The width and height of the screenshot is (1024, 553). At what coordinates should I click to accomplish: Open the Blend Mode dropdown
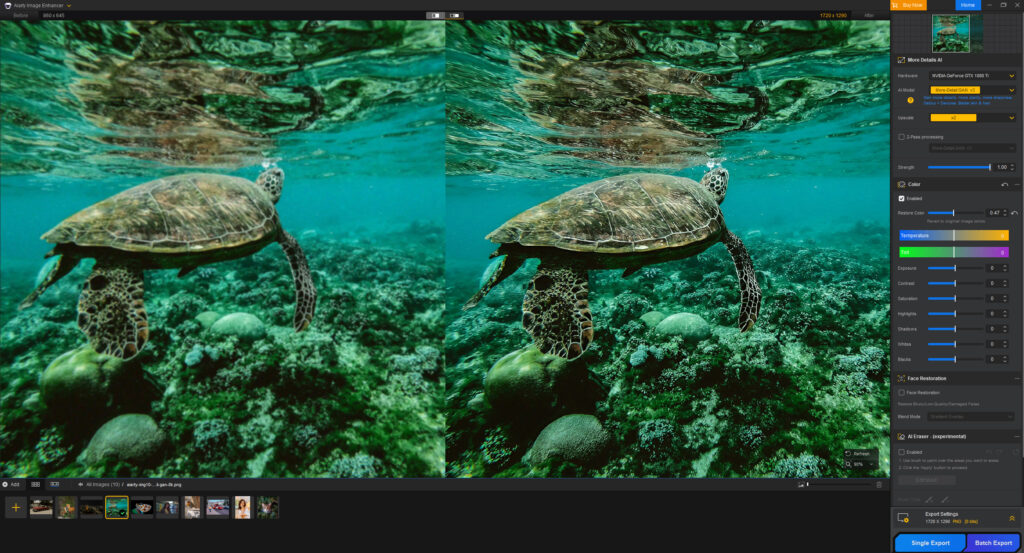pyautogui.click(x=971, y=417)
